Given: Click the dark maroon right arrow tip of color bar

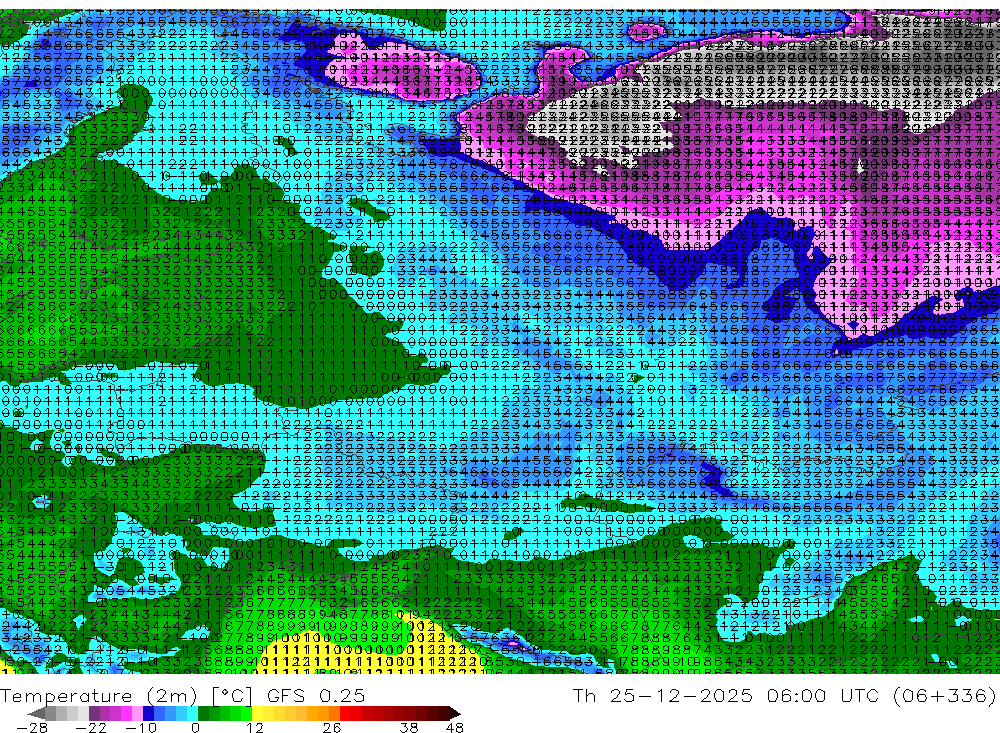Looking at the screenshot, I should pos(455,714).
